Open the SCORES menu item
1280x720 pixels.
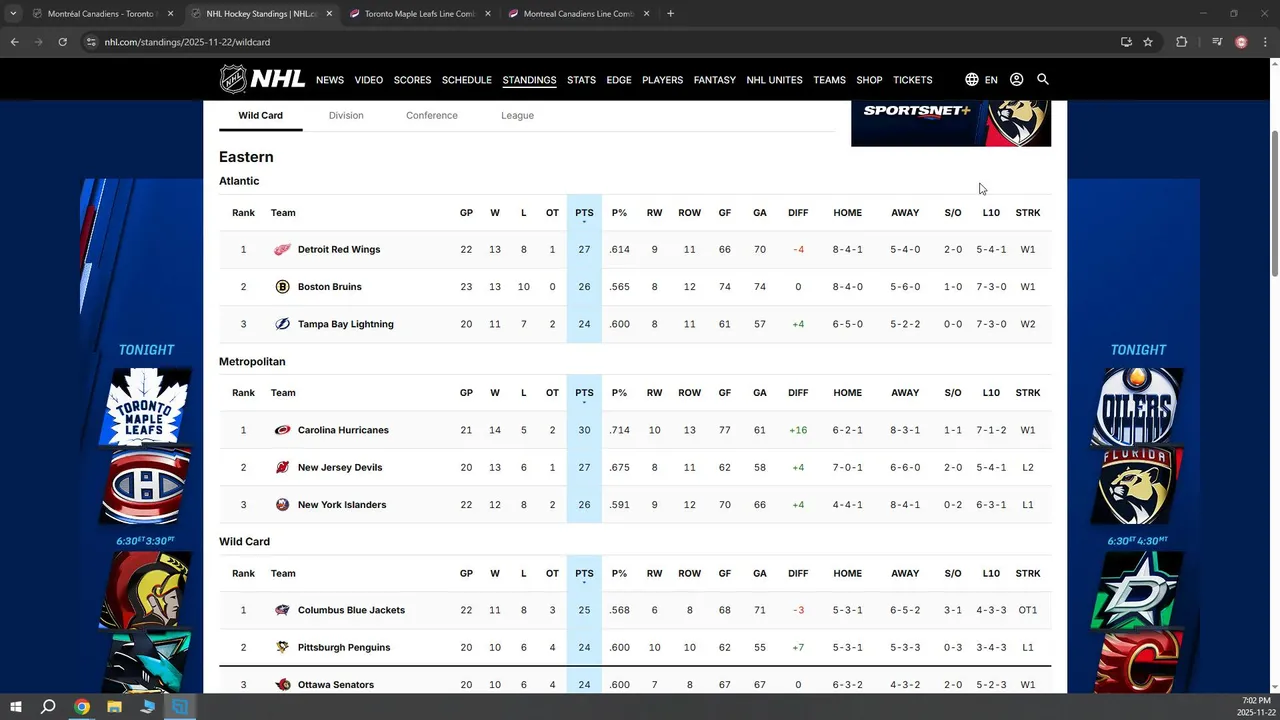coord(412,80)
